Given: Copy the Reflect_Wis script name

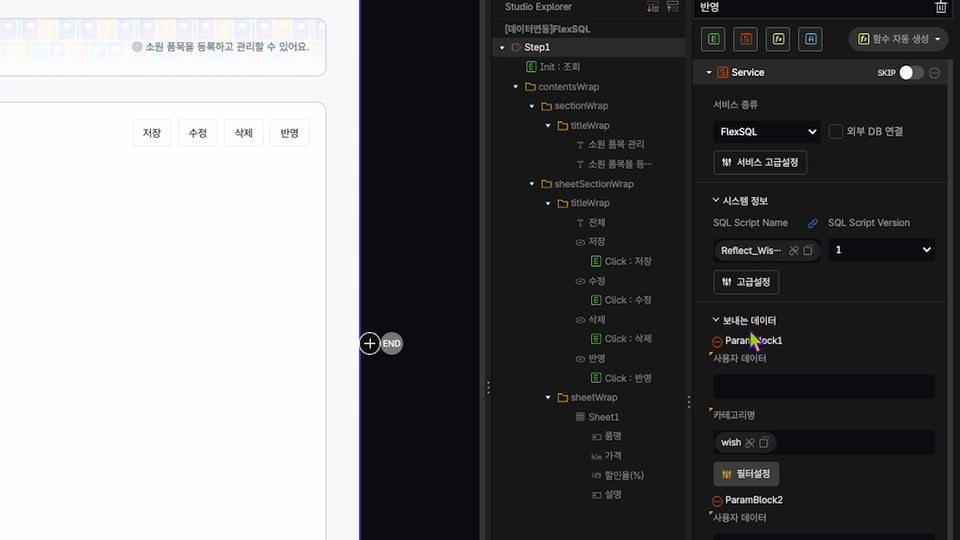Looking at the screenshot, I should 808,250.
